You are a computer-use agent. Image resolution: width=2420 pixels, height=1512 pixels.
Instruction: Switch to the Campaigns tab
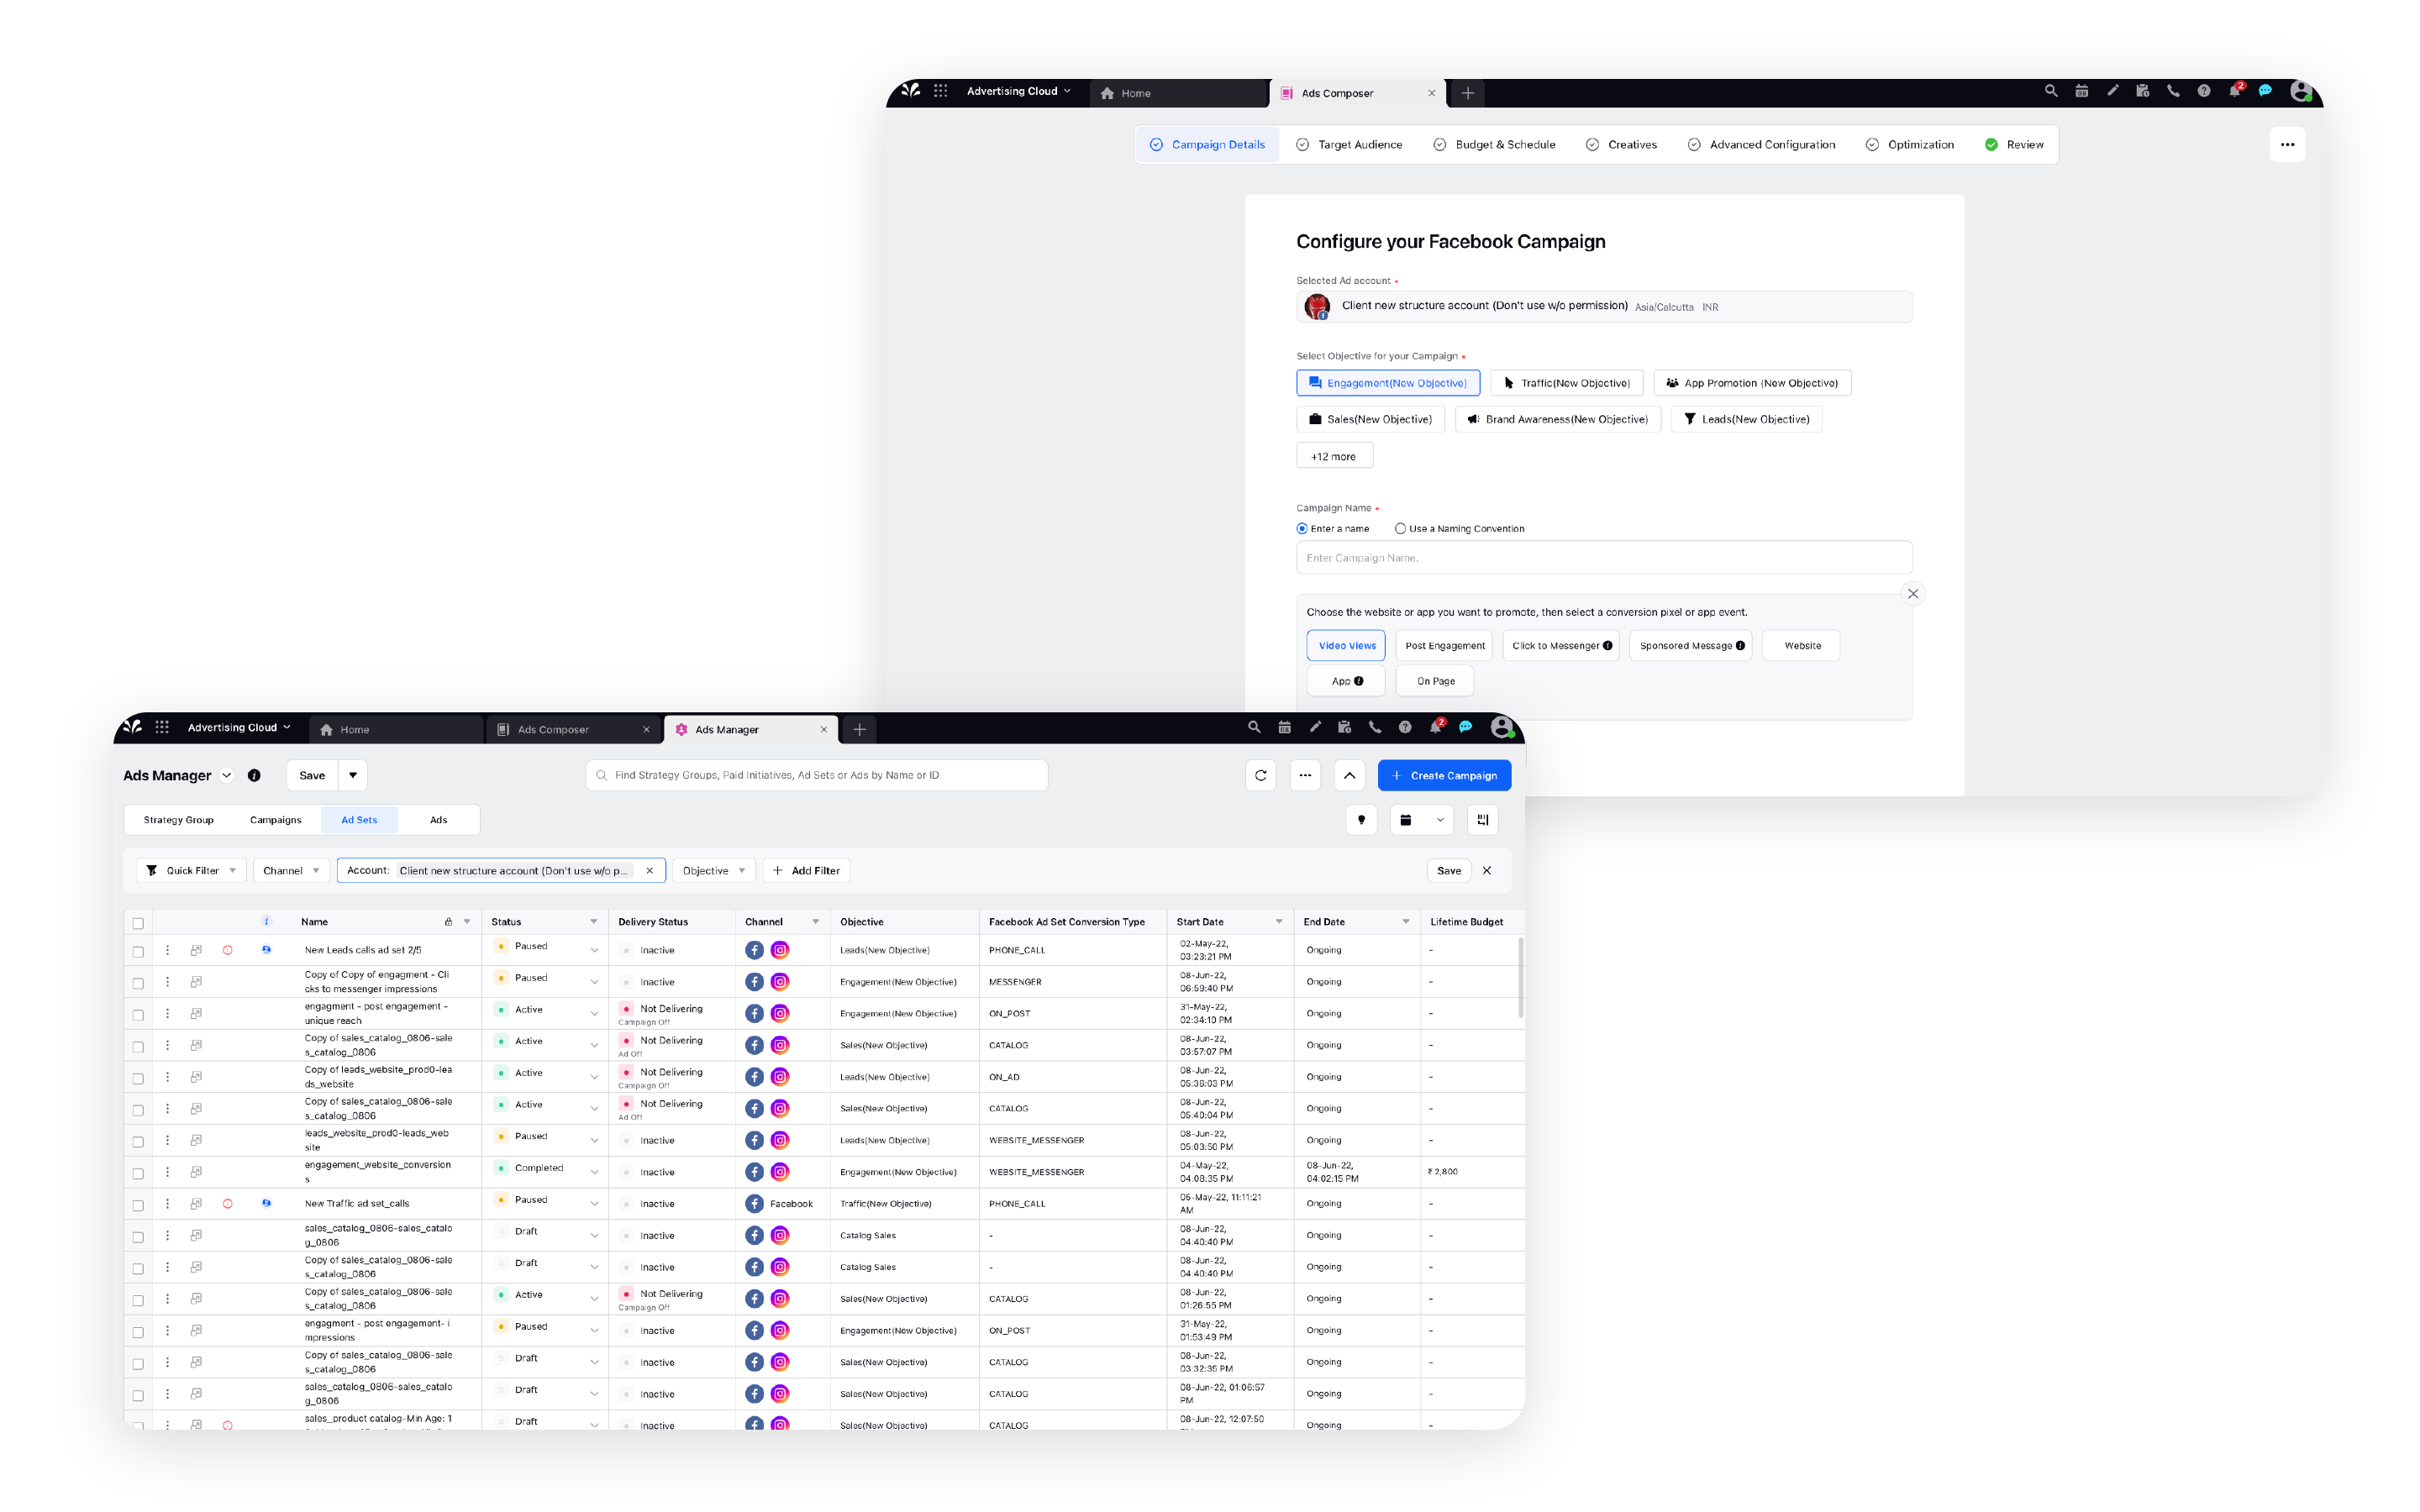coord(275,820)
